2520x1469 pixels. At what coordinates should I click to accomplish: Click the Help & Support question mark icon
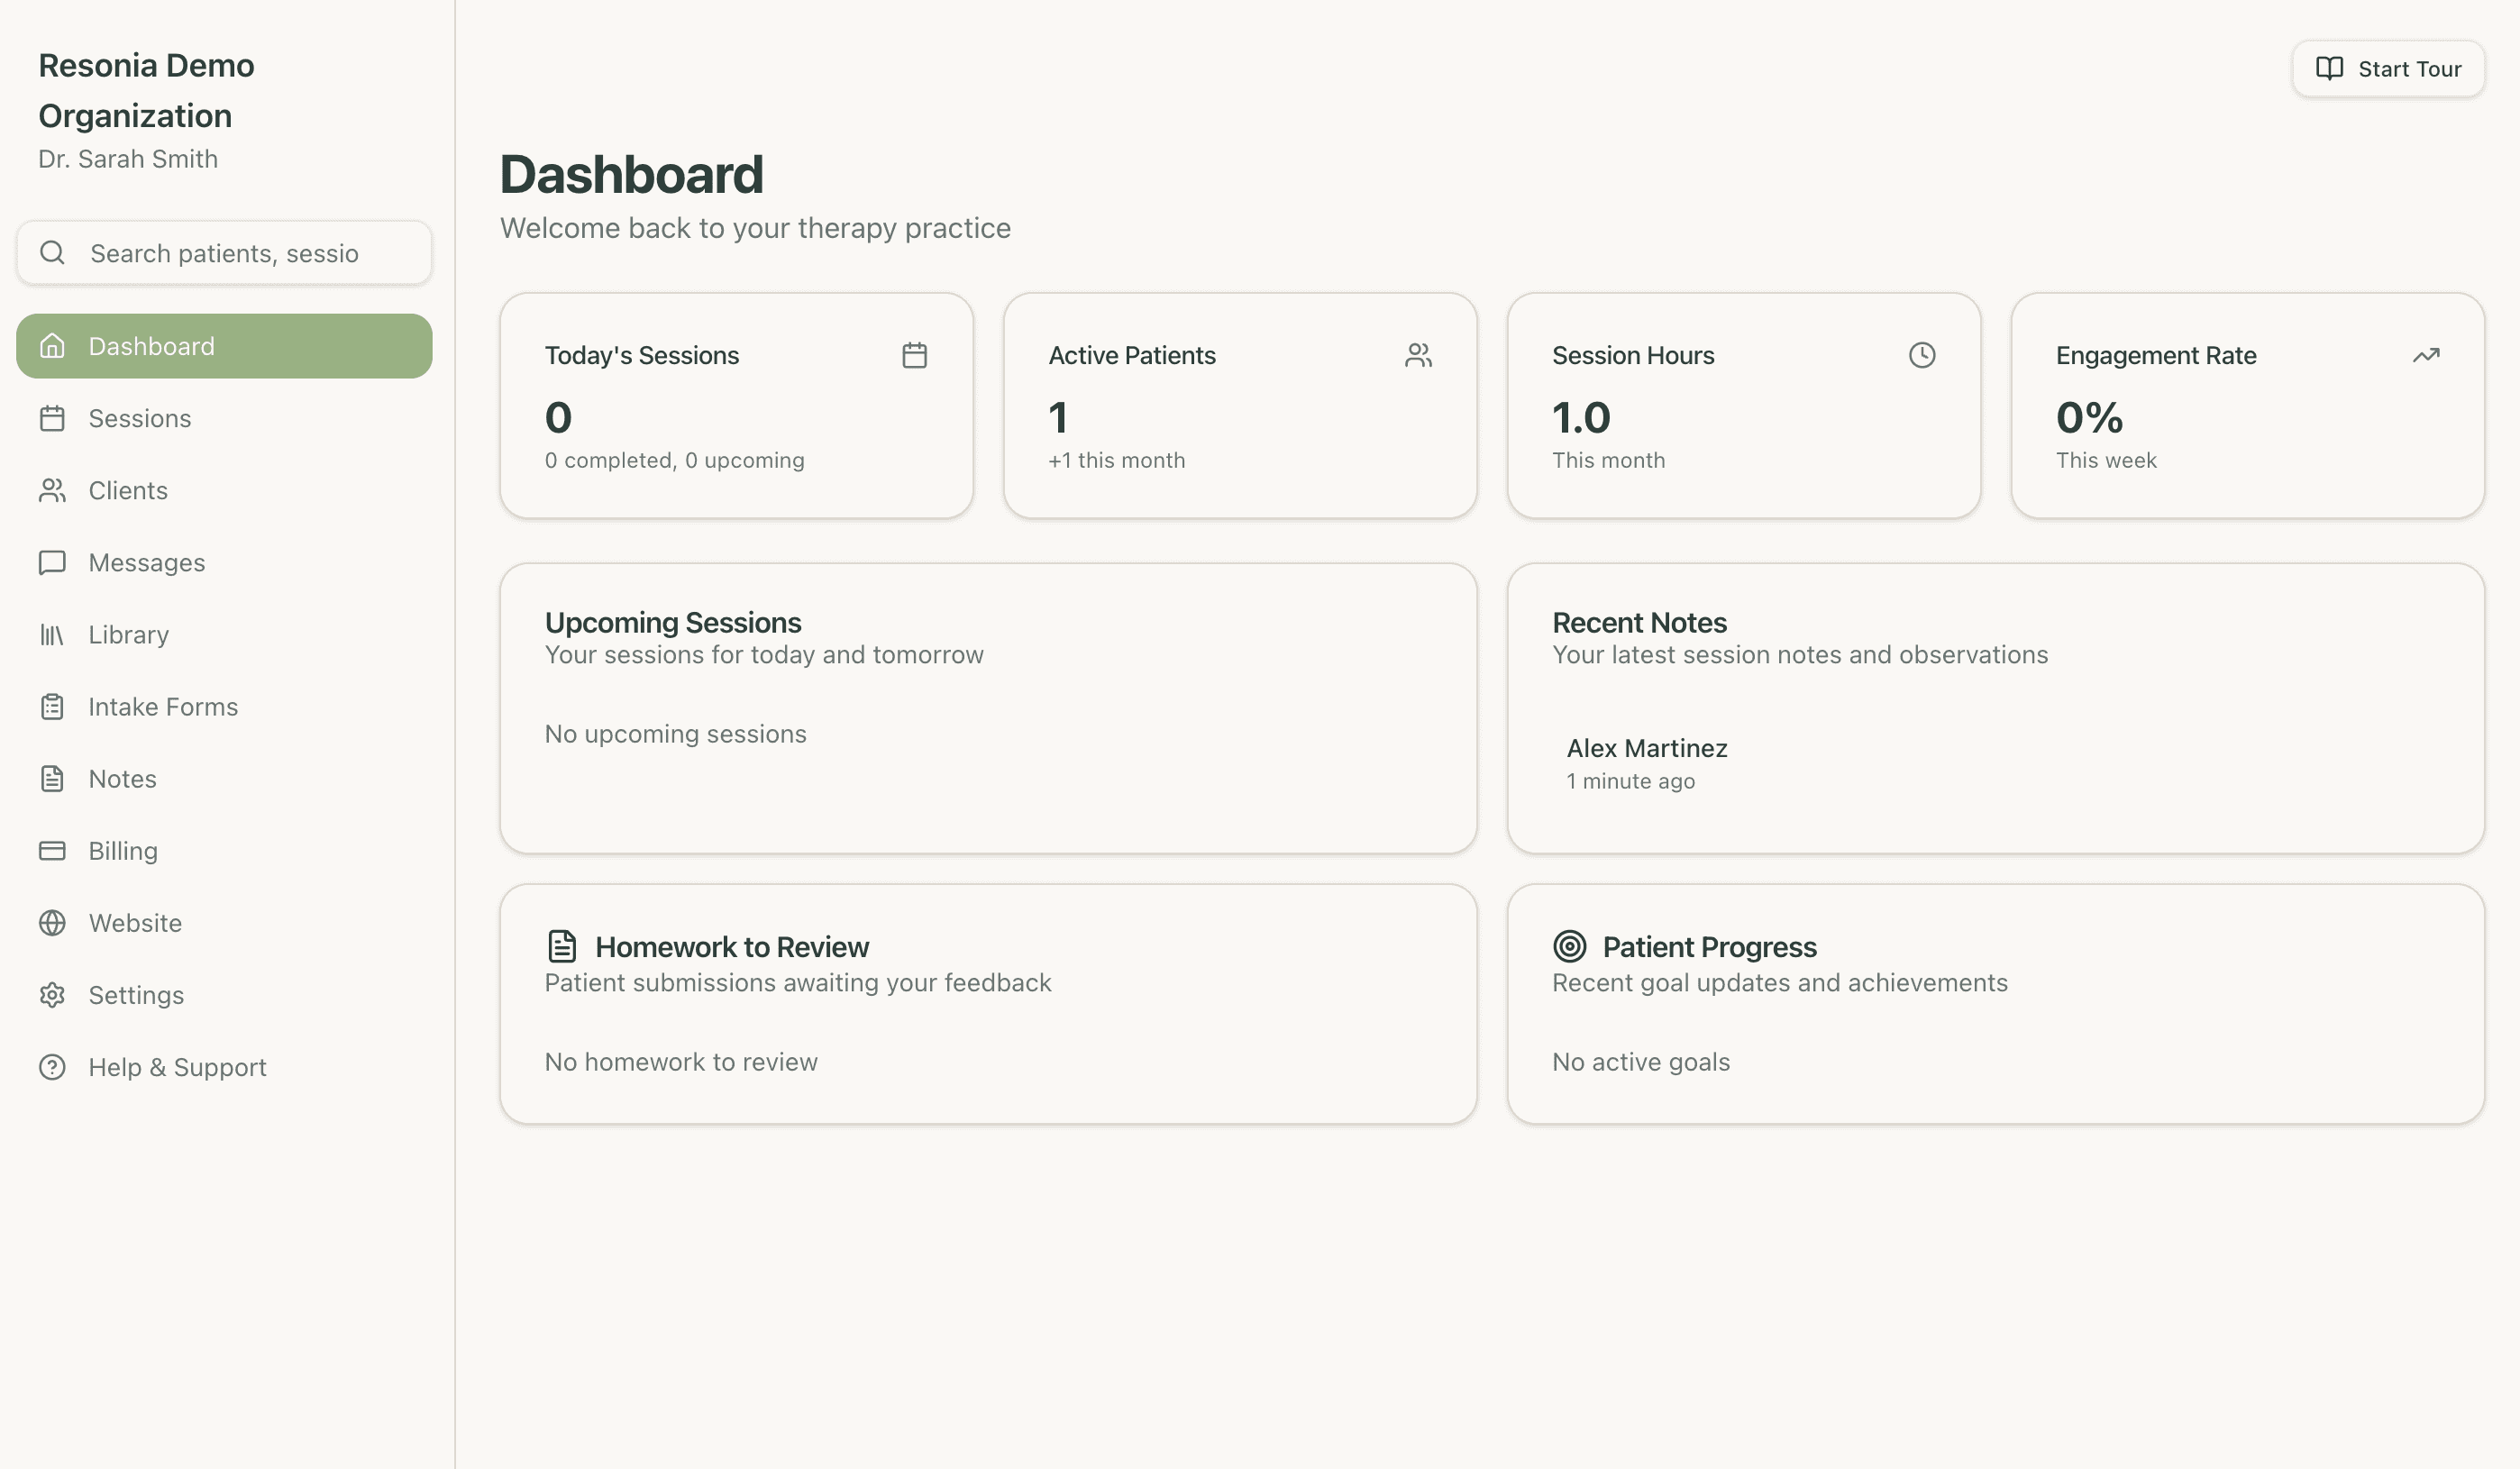click(x=53, y=1067)
